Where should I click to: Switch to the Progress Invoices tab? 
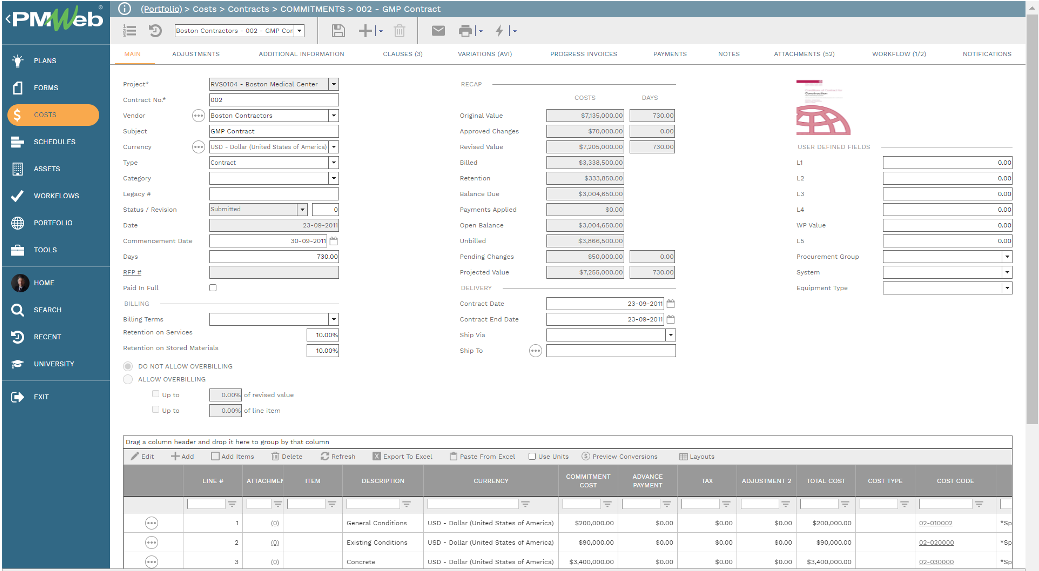(x=584, y=54)
